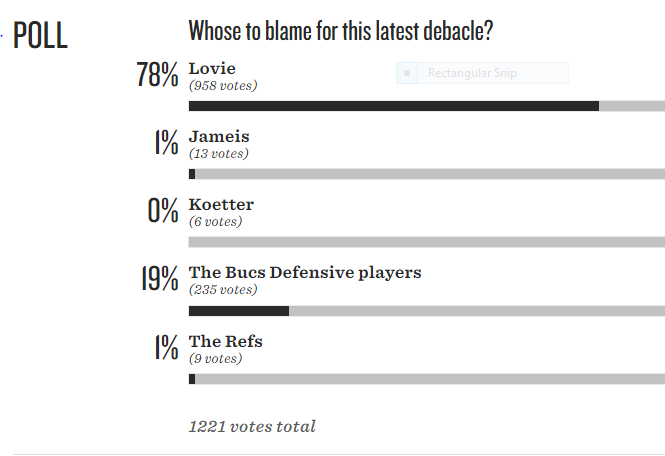Image resolution: width=665 pixels, height=456 pixels.
Task: Click the Rectangular Snip tooltip label
Action: coord(472,73)
